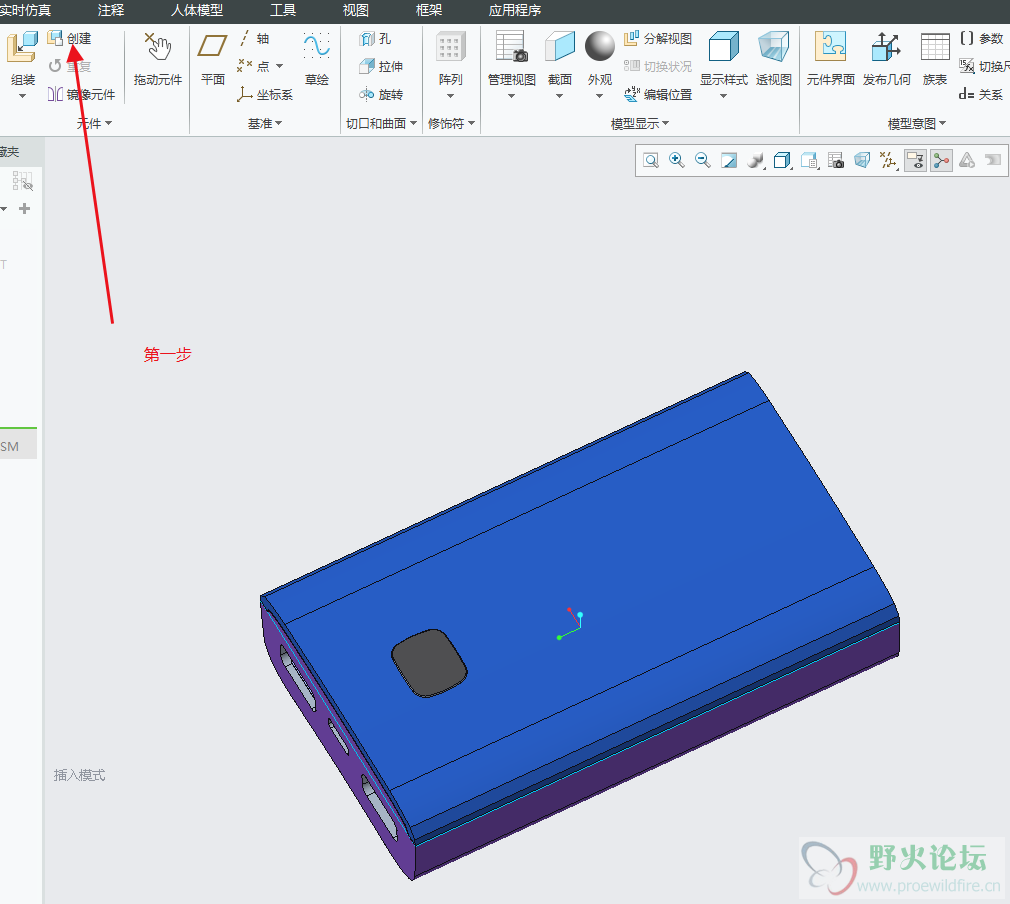This screenshot has width=1010, height=904.
Task: Click the coordinate system on the model
Action: [570, 623]
